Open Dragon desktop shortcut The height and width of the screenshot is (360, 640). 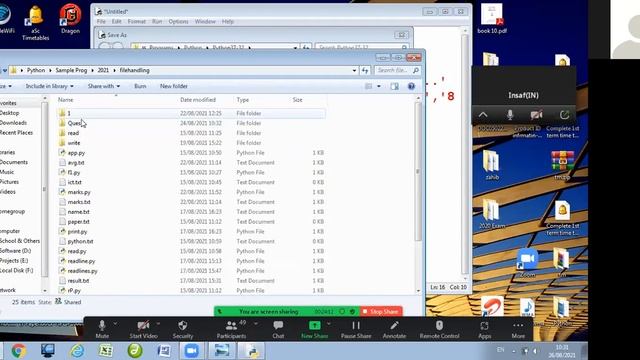point(70,19)
